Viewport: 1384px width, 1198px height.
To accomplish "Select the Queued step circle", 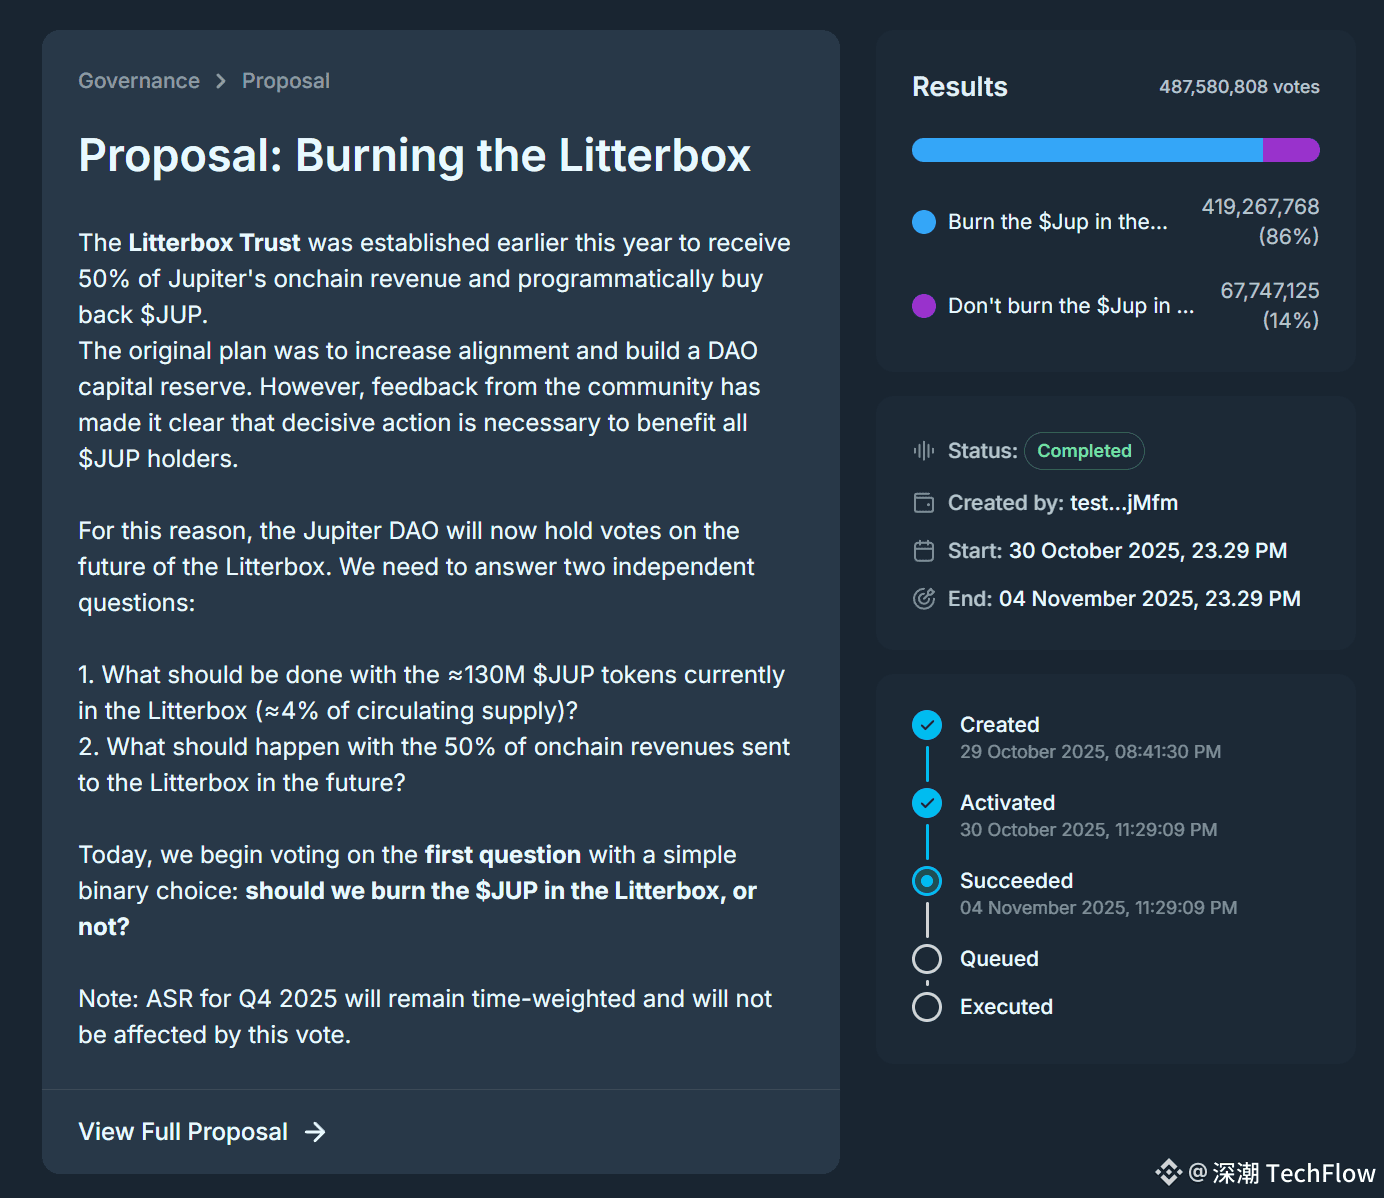I will (x=927, y=959).
